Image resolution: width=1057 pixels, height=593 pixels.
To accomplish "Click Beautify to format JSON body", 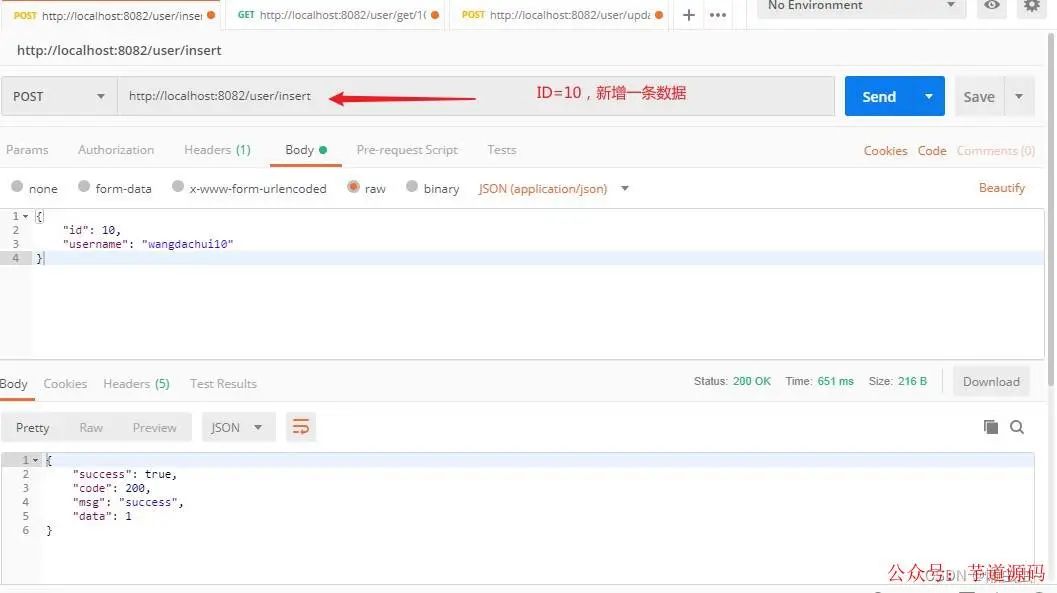I will 1002,187.
